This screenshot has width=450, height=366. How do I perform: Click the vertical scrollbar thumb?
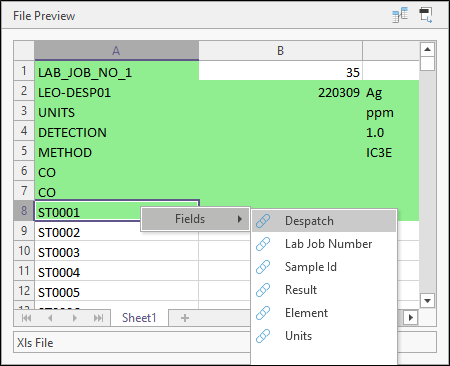click(x=427, y=64)
